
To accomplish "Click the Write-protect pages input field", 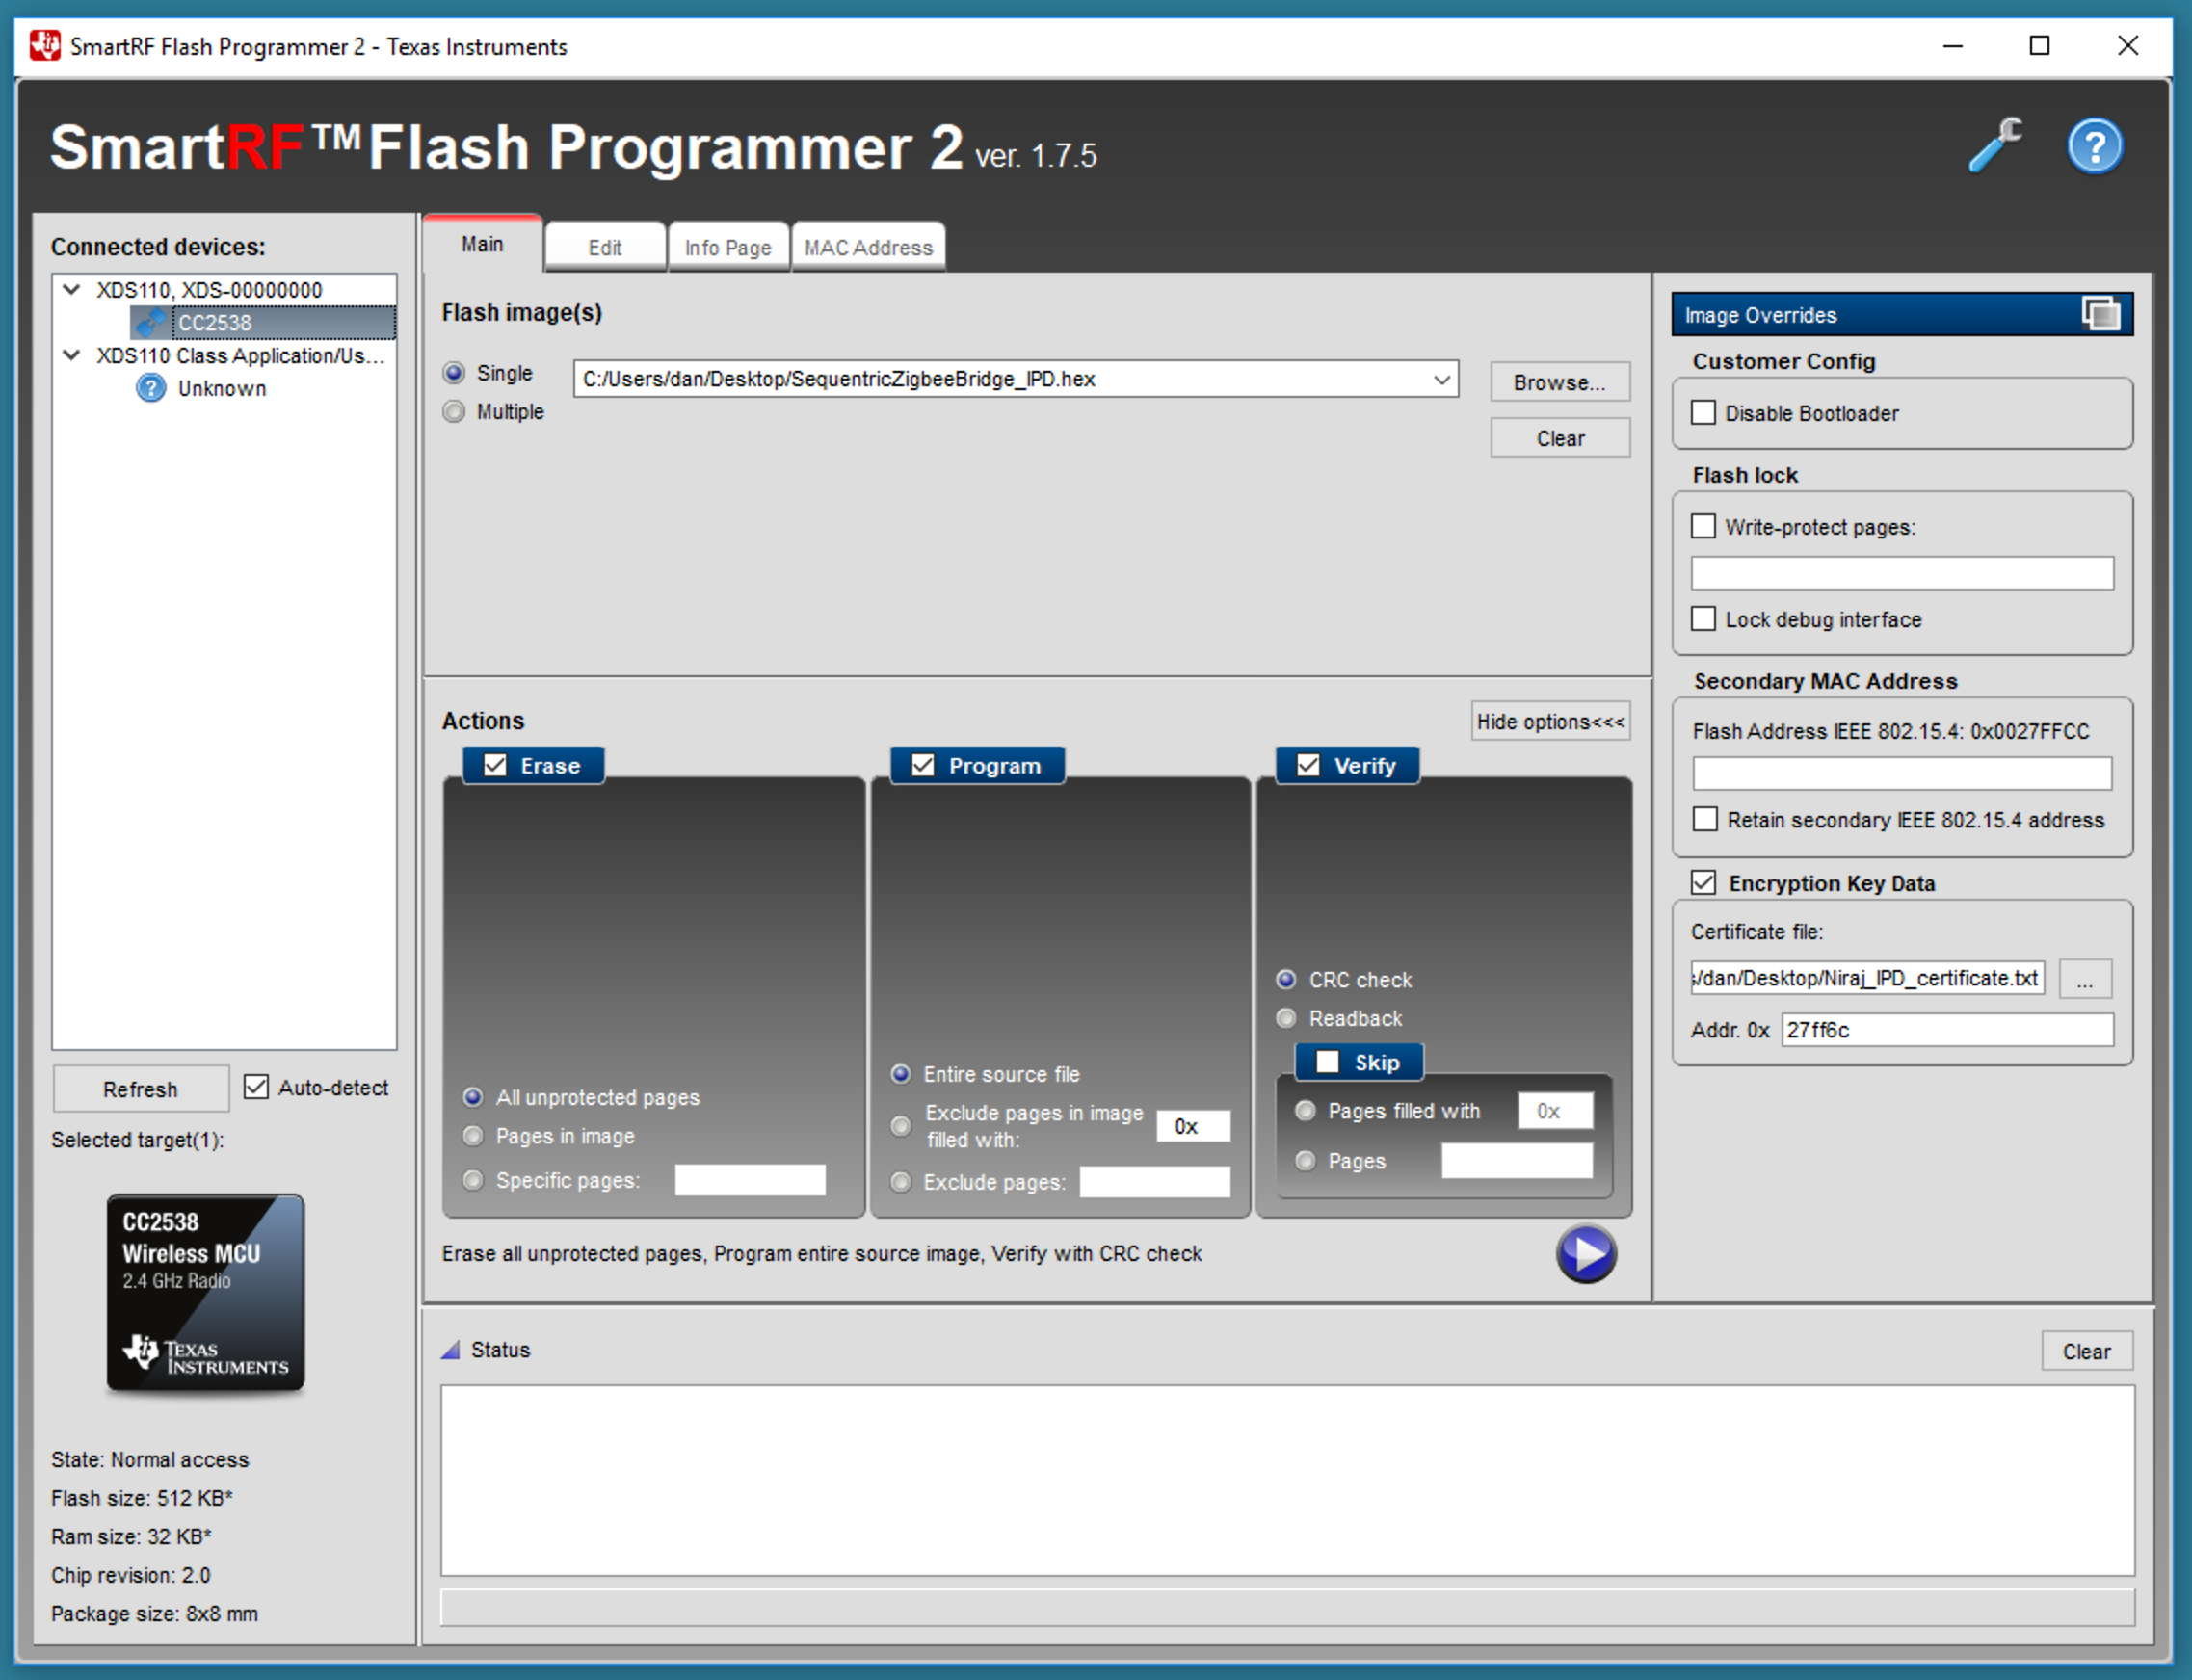I will [x=1901, y=573].
